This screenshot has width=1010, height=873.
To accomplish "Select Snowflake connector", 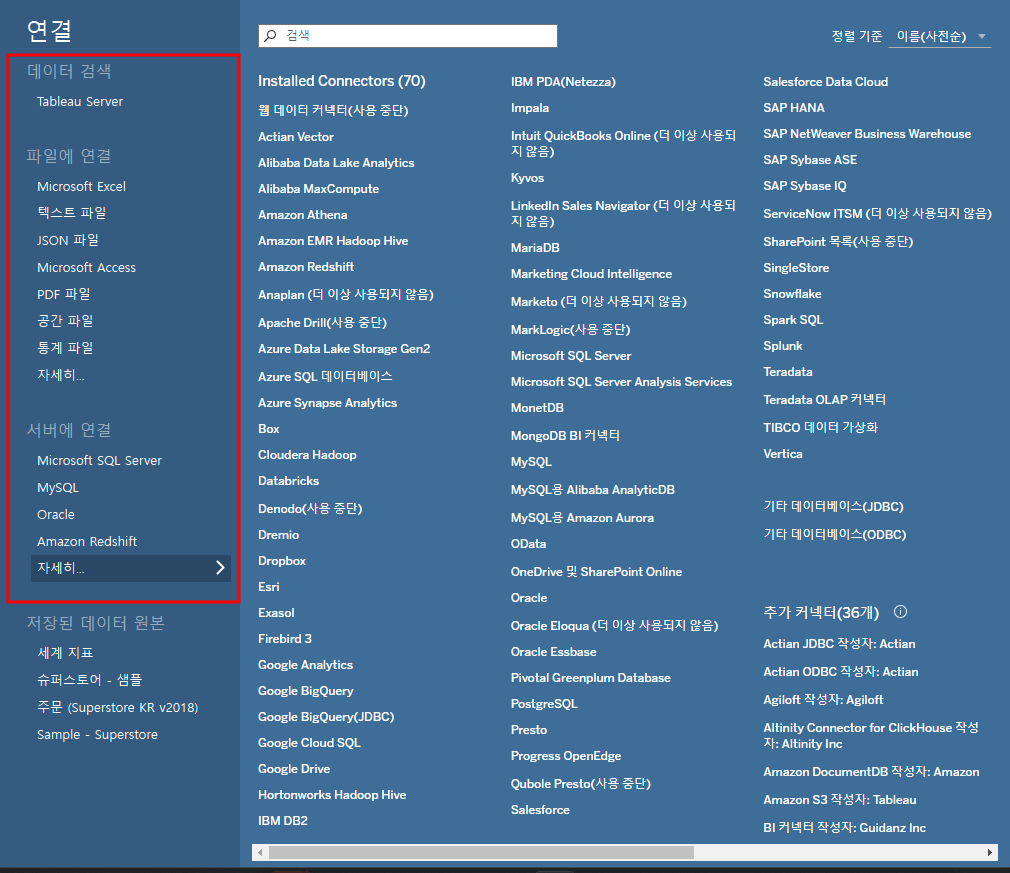I will click(792, 294).
